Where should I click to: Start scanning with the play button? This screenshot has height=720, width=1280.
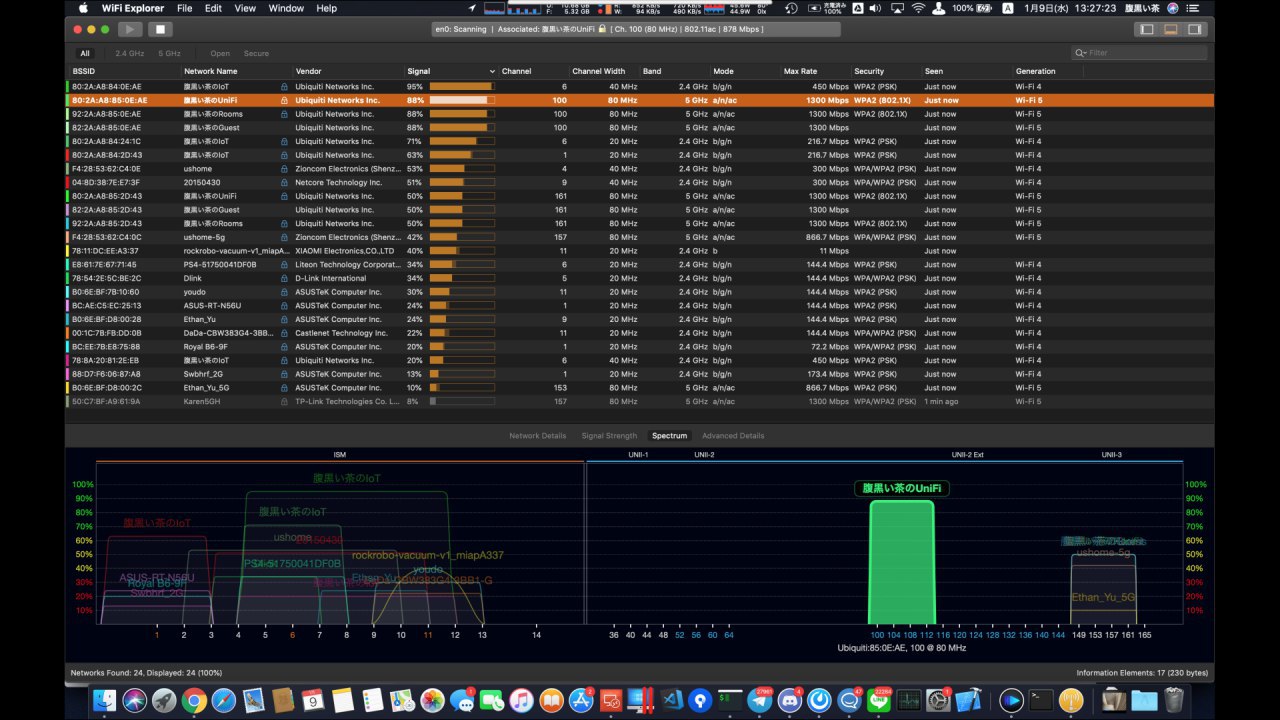pos(131,30)
